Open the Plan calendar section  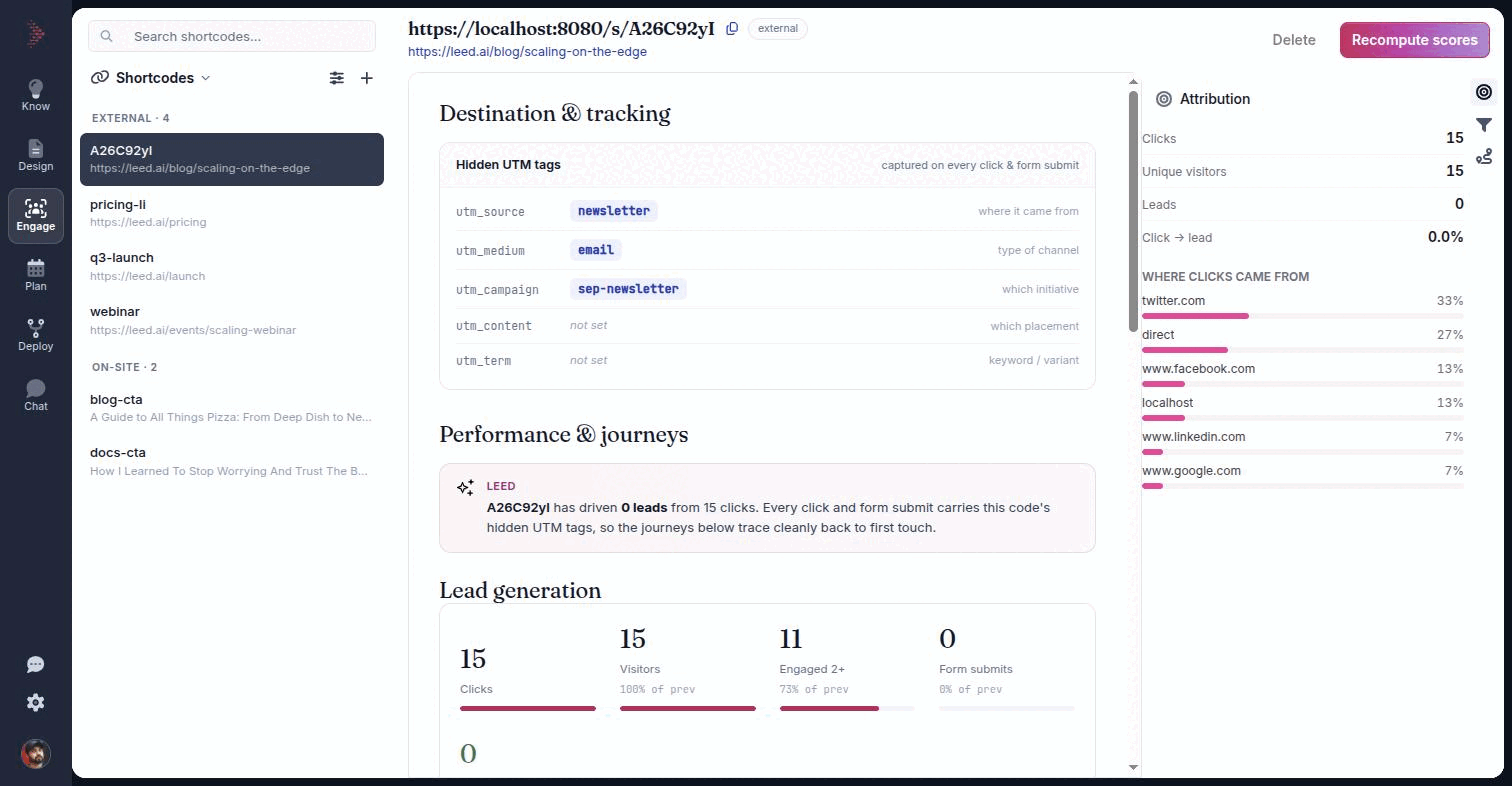35,275
